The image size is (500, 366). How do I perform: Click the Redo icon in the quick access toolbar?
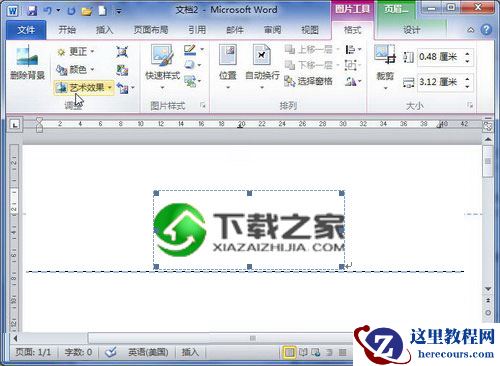tap(71, 11)
